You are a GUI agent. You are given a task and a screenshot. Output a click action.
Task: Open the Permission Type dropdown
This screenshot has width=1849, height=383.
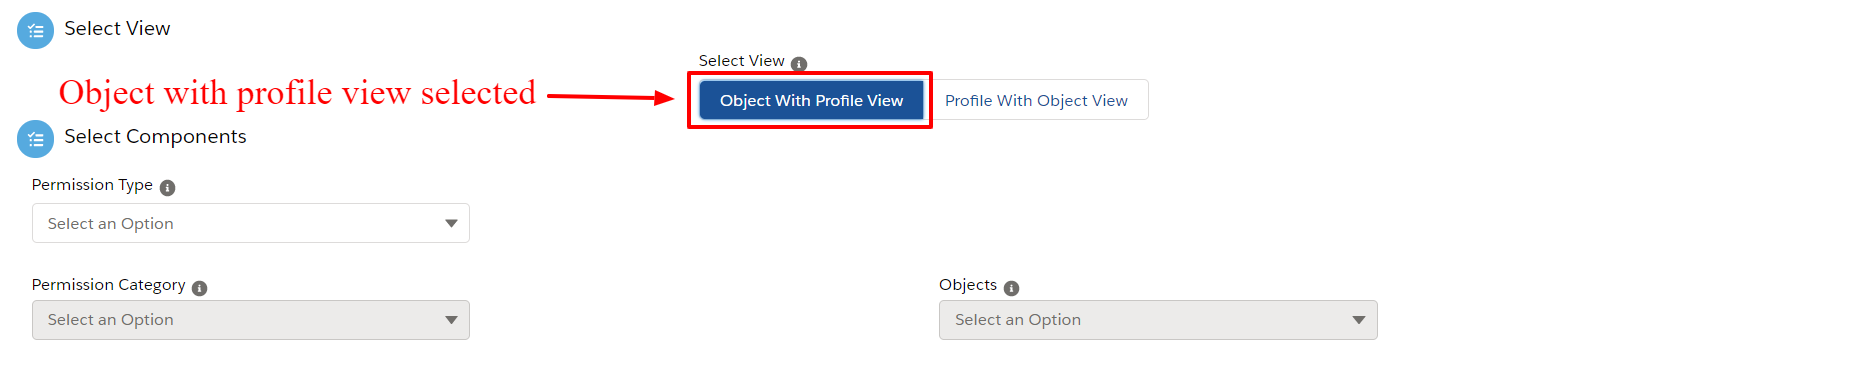point(251,223)
